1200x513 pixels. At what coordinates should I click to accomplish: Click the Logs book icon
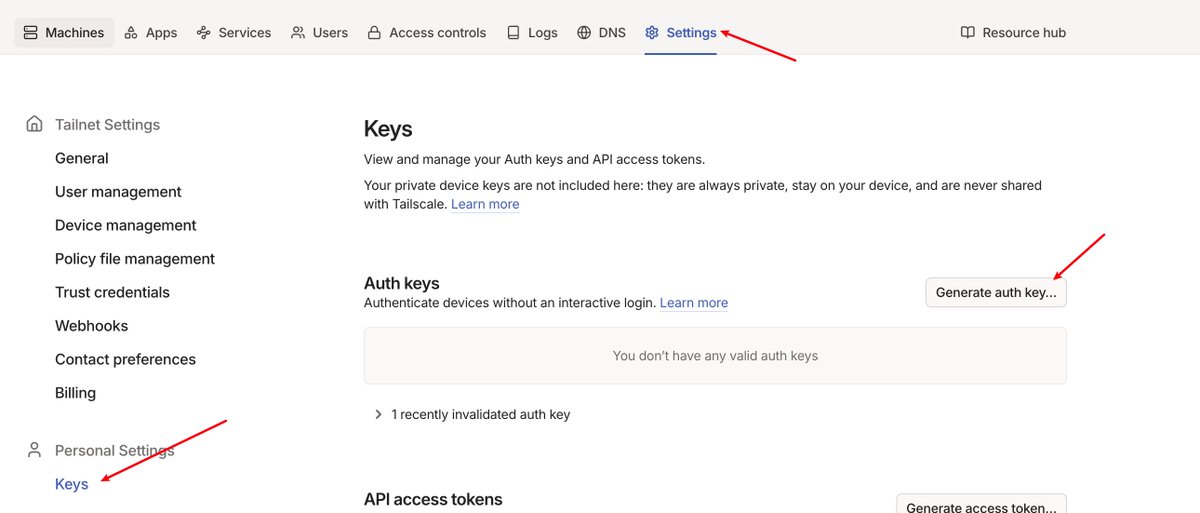tap(513, 33)
